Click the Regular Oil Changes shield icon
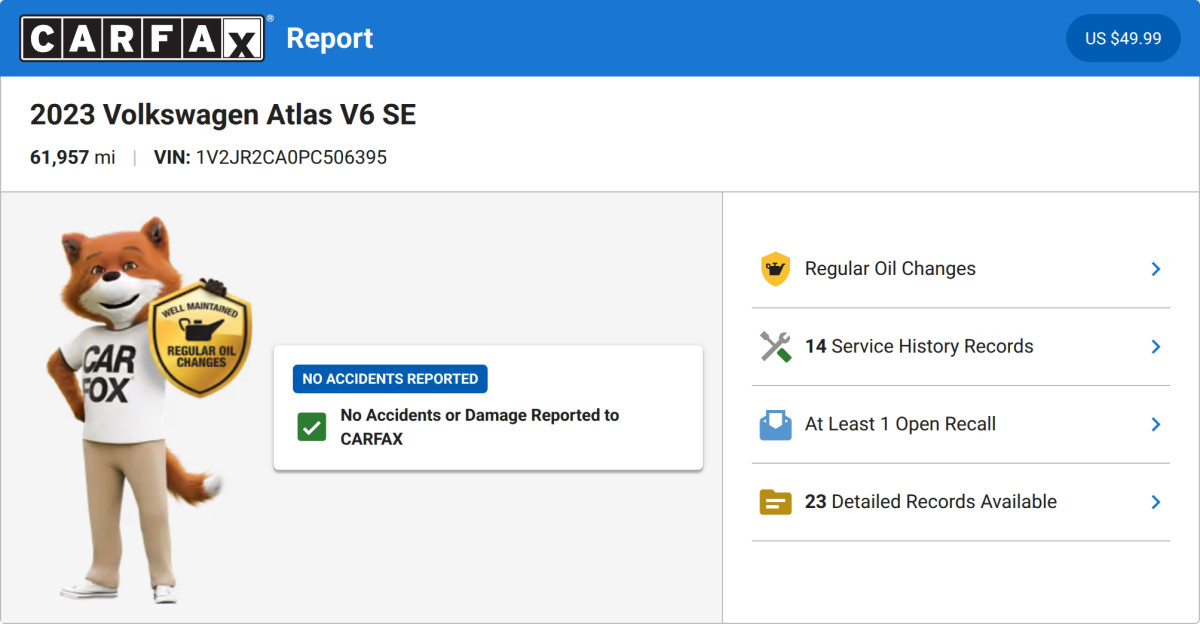Image resolution: width=1200 pixels, height=624 pixels. tap(775, 269)
